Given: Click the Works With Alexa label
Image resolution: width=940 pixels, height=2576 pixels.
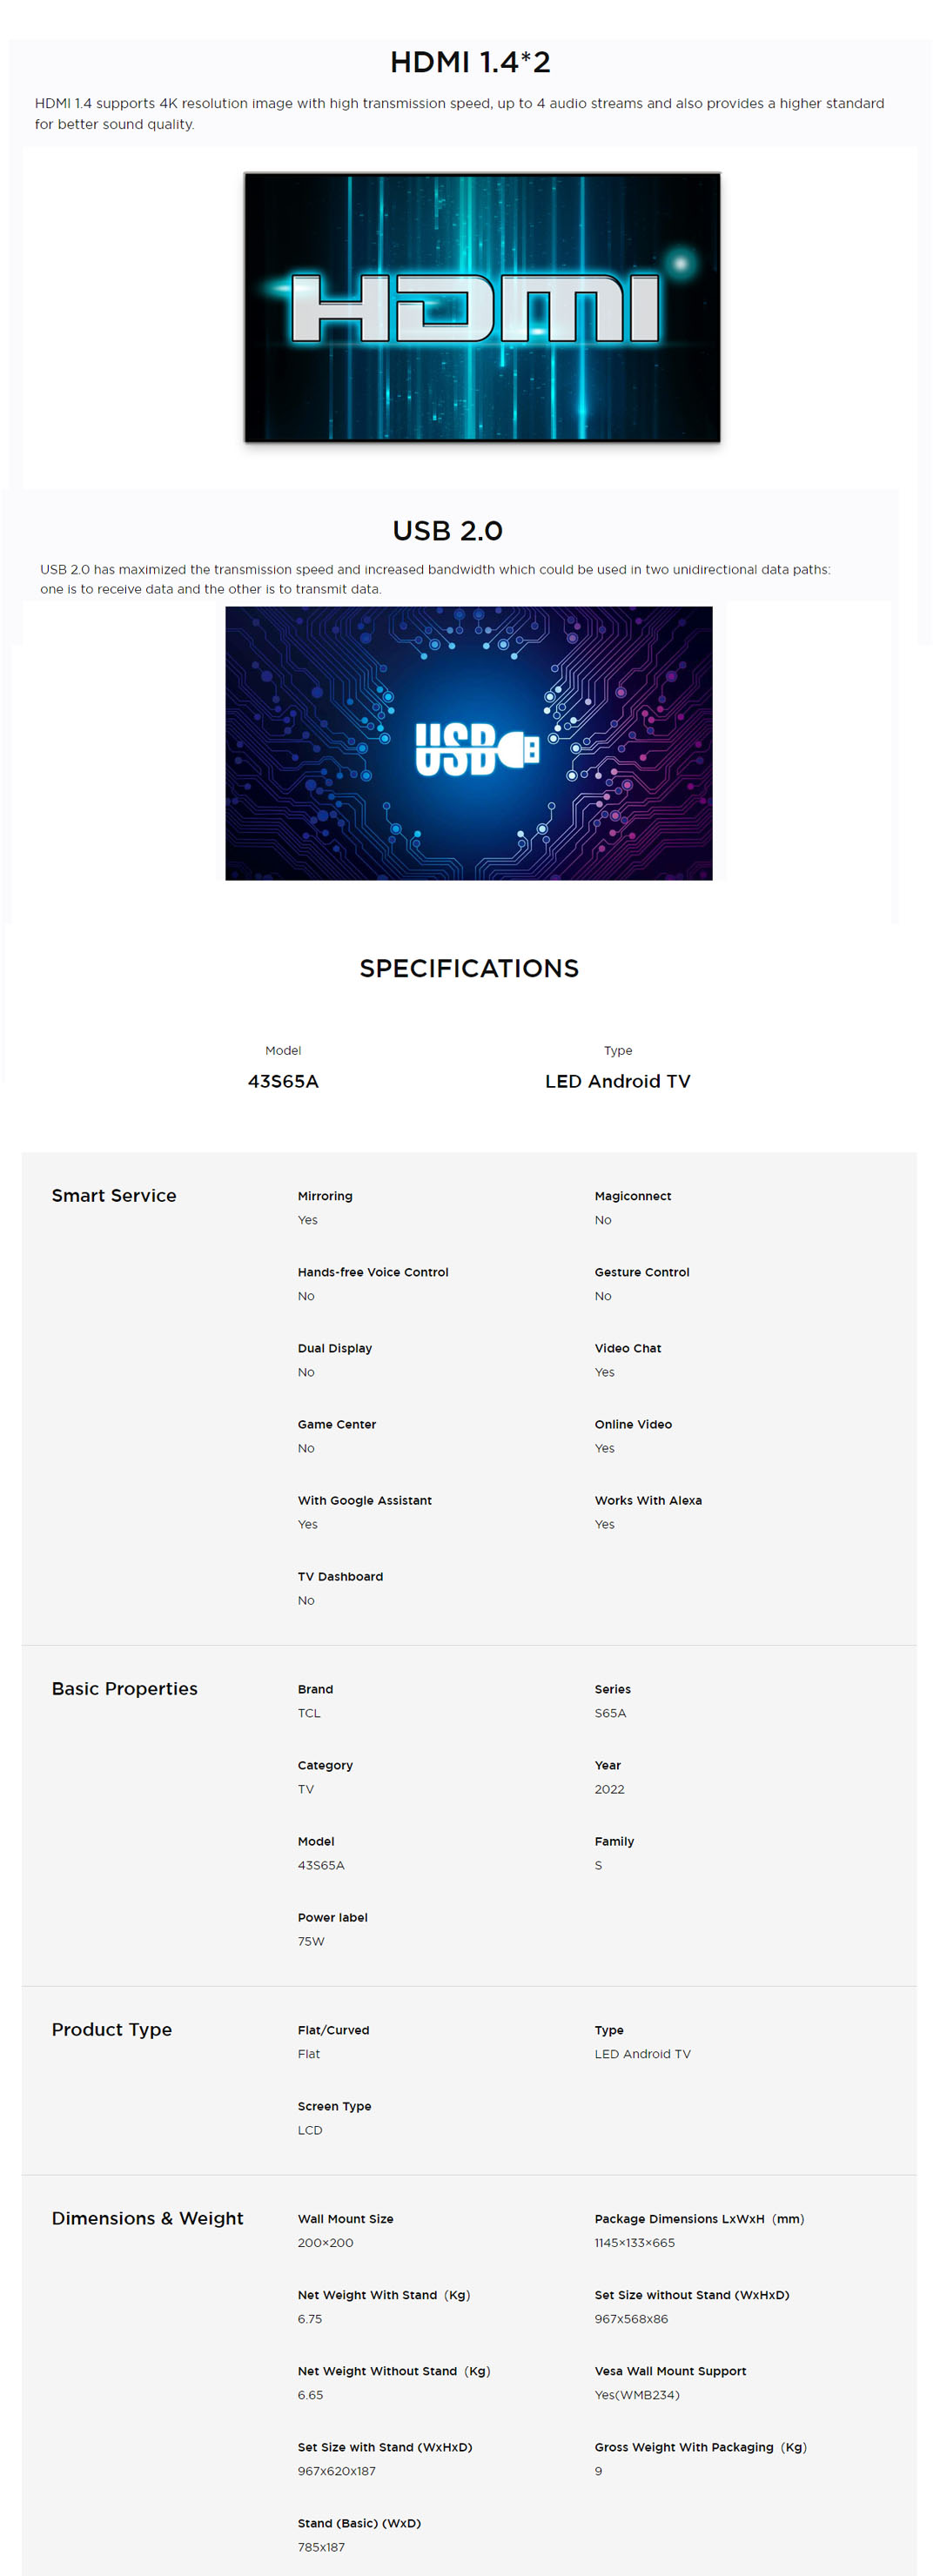Looking at the screenshot, I should tap(648, 1500).
